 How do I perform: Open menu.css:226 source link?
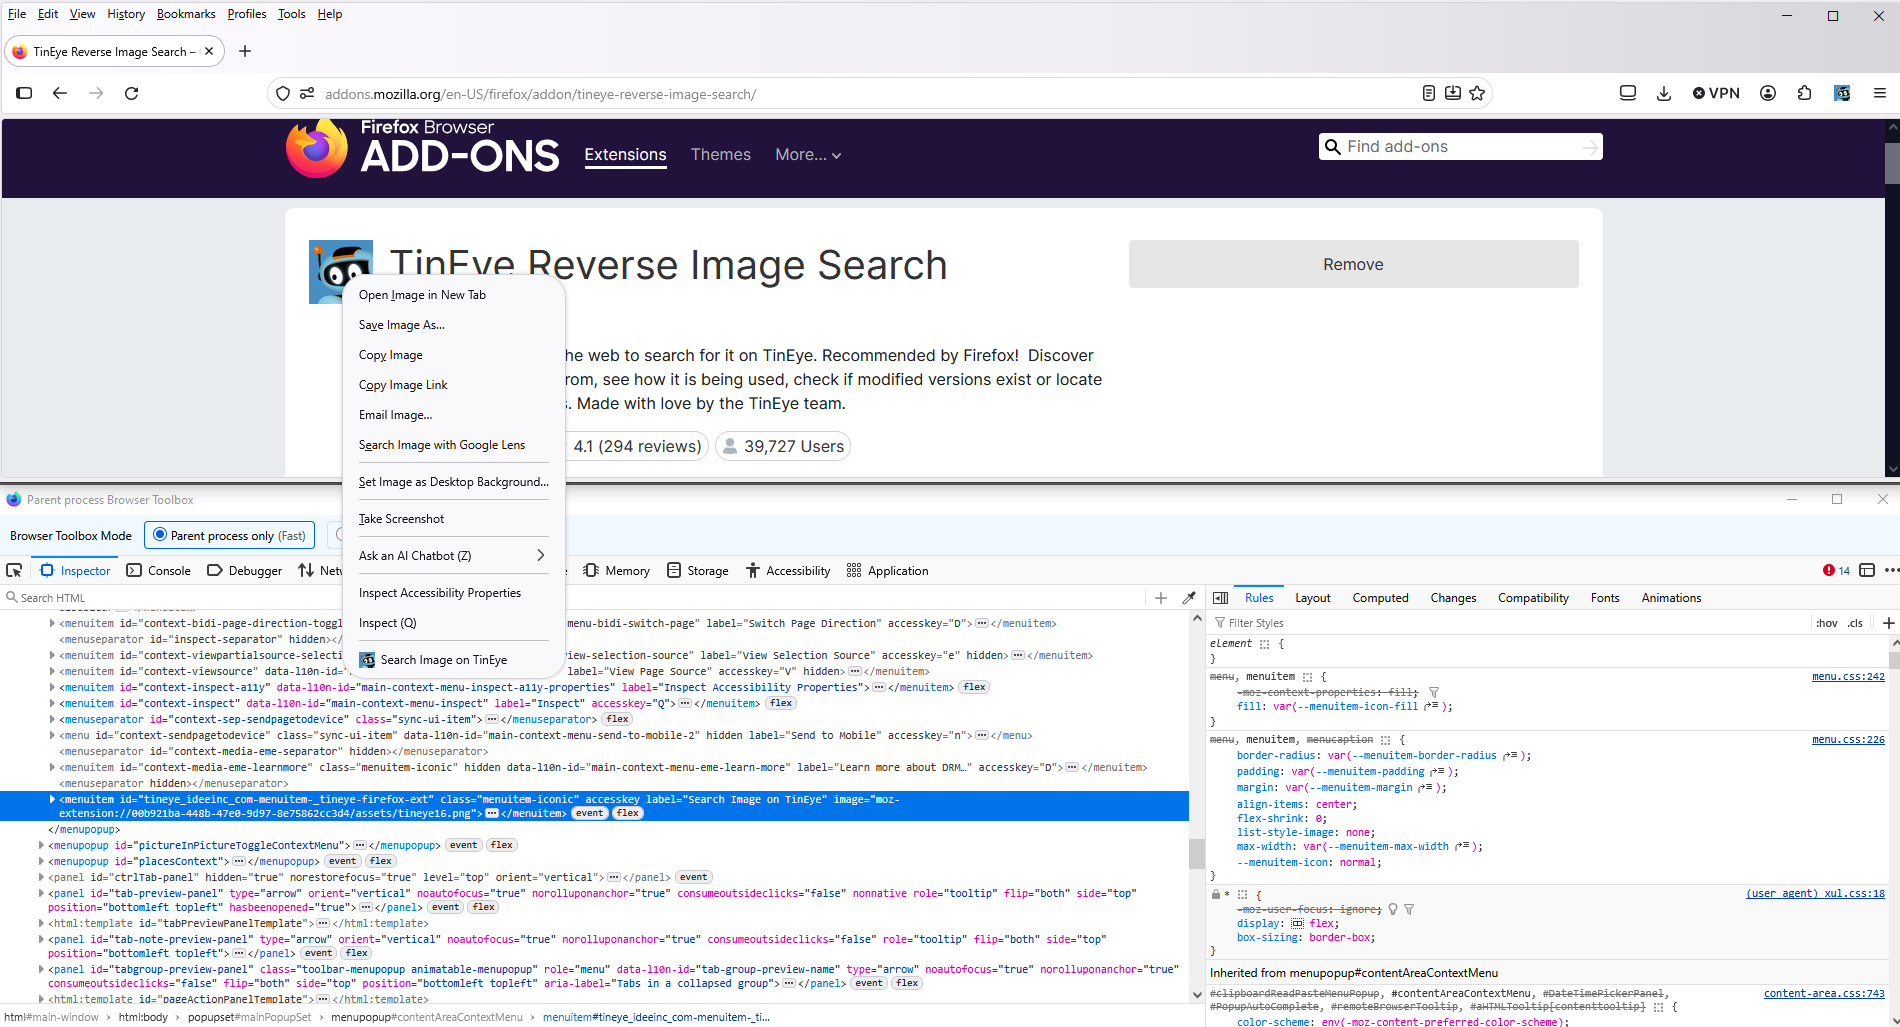pos(1848,740)
